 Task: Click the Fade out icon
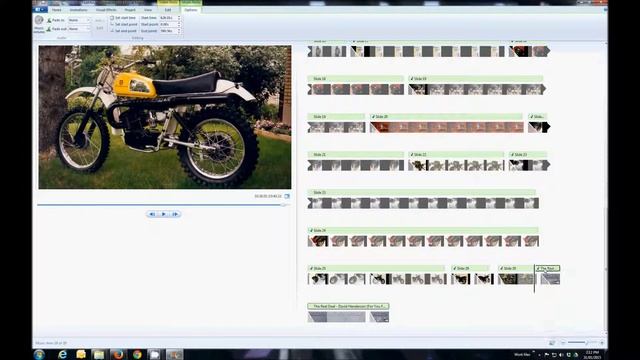tap(49, 29)
